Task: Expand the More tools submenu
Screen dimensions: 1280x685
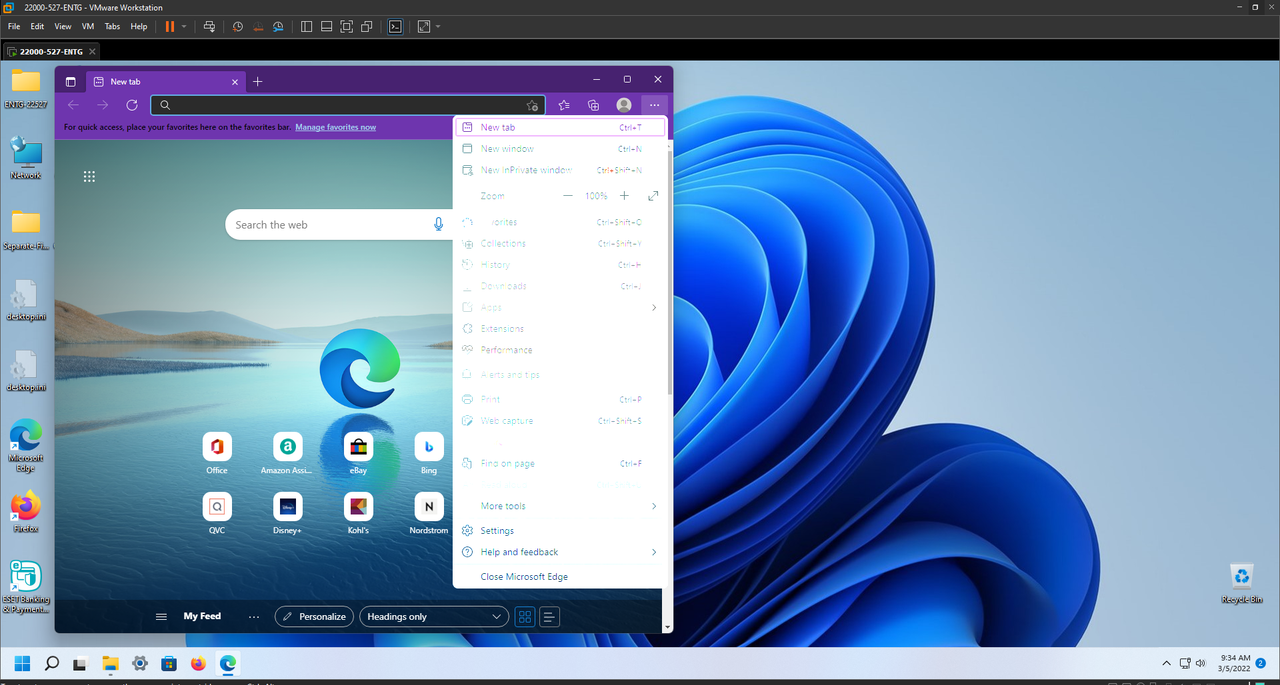Action: [559, 506]
